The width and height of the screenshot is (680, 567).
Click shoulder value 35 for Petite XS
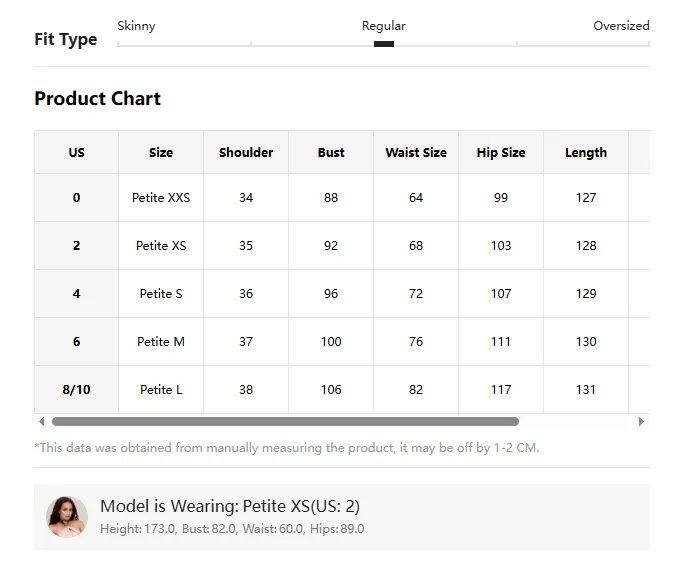(246, 246)
